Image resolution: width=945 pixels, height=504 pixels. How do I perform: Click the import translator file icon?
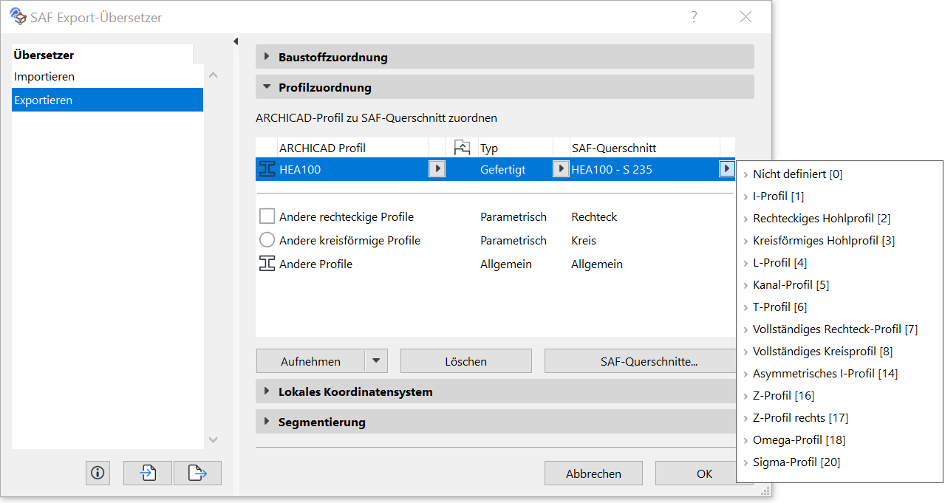(147, 473)
